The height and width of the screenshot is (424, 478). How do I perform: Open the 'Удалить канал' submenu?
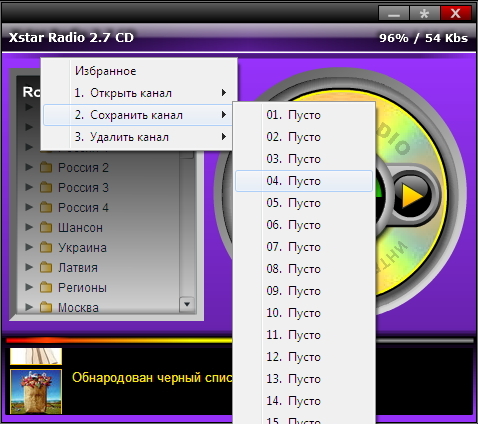pyautogui.click(x=138, y=137)
